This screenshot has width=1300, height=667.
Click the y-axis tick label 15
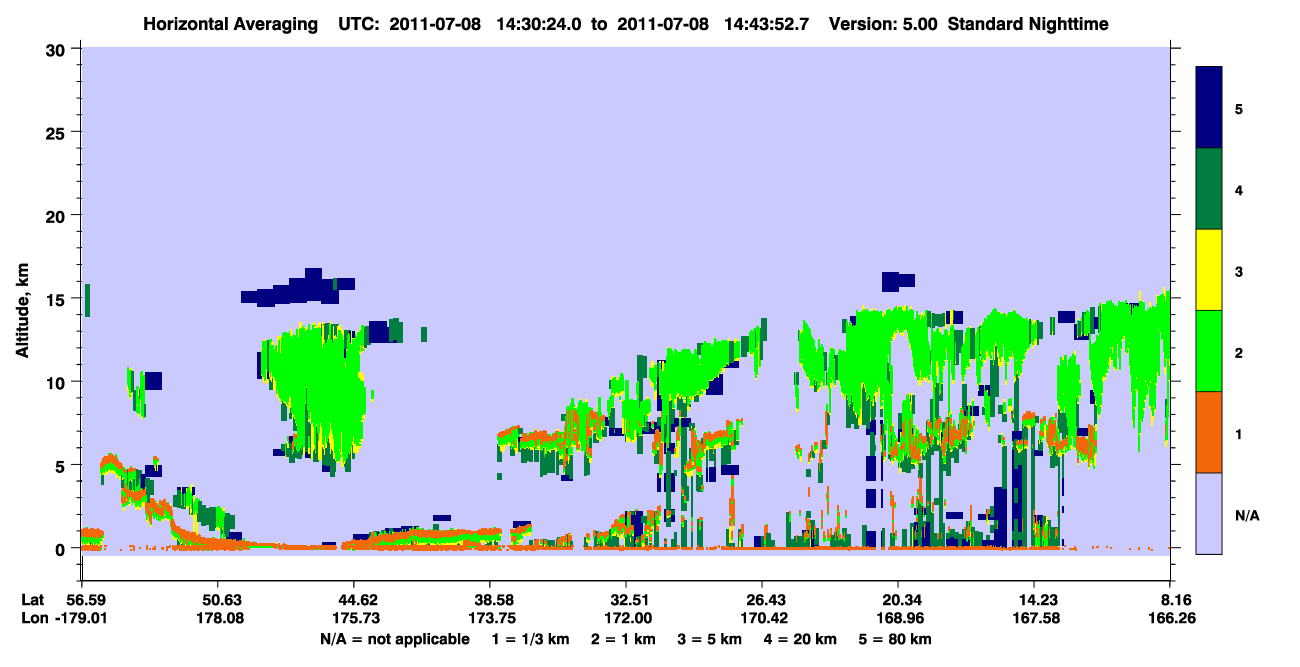[58, 299]
